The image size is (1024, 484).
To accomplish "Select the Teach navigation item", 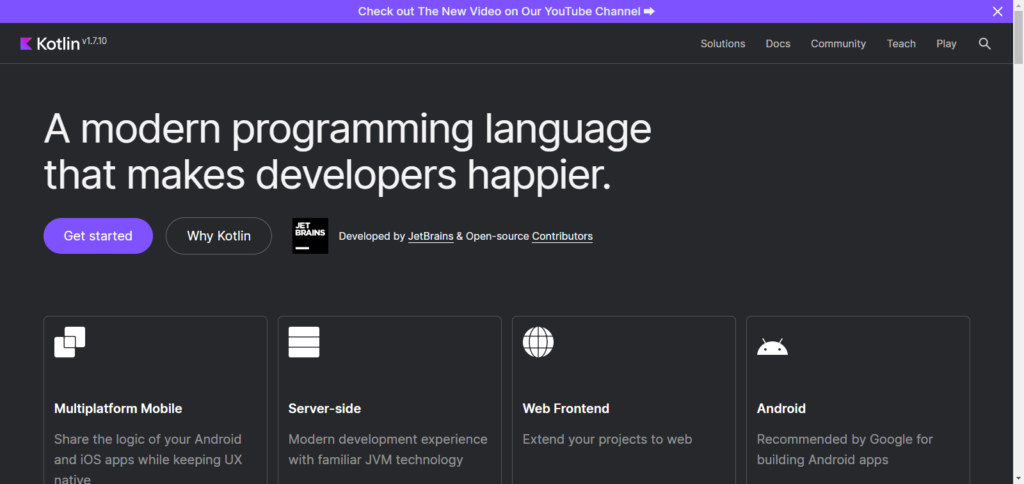I will click(x=901, y=44).
